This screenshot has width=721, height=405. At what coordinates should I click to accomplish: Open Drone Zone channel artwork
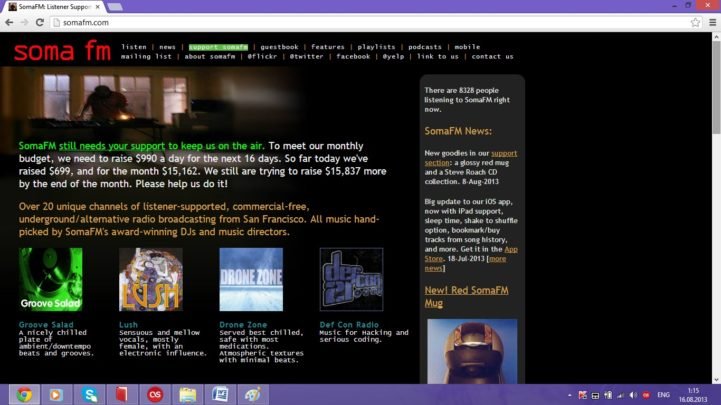coord(251,280)
